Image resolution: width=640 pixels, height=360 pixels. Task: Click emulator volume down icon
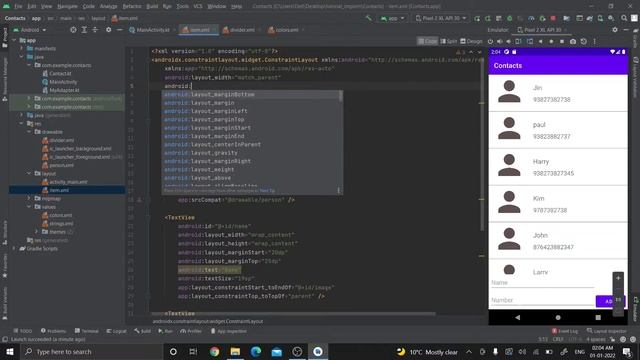(509, 41)
